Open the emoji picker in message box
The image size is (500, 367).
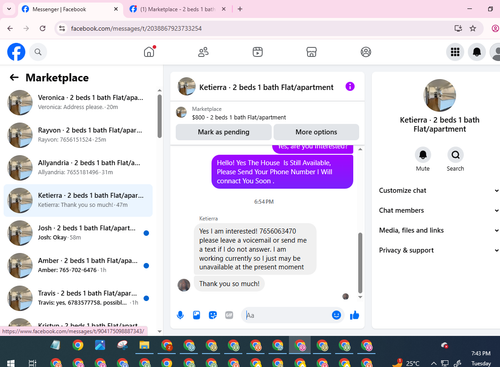click(x=336, y=315)
